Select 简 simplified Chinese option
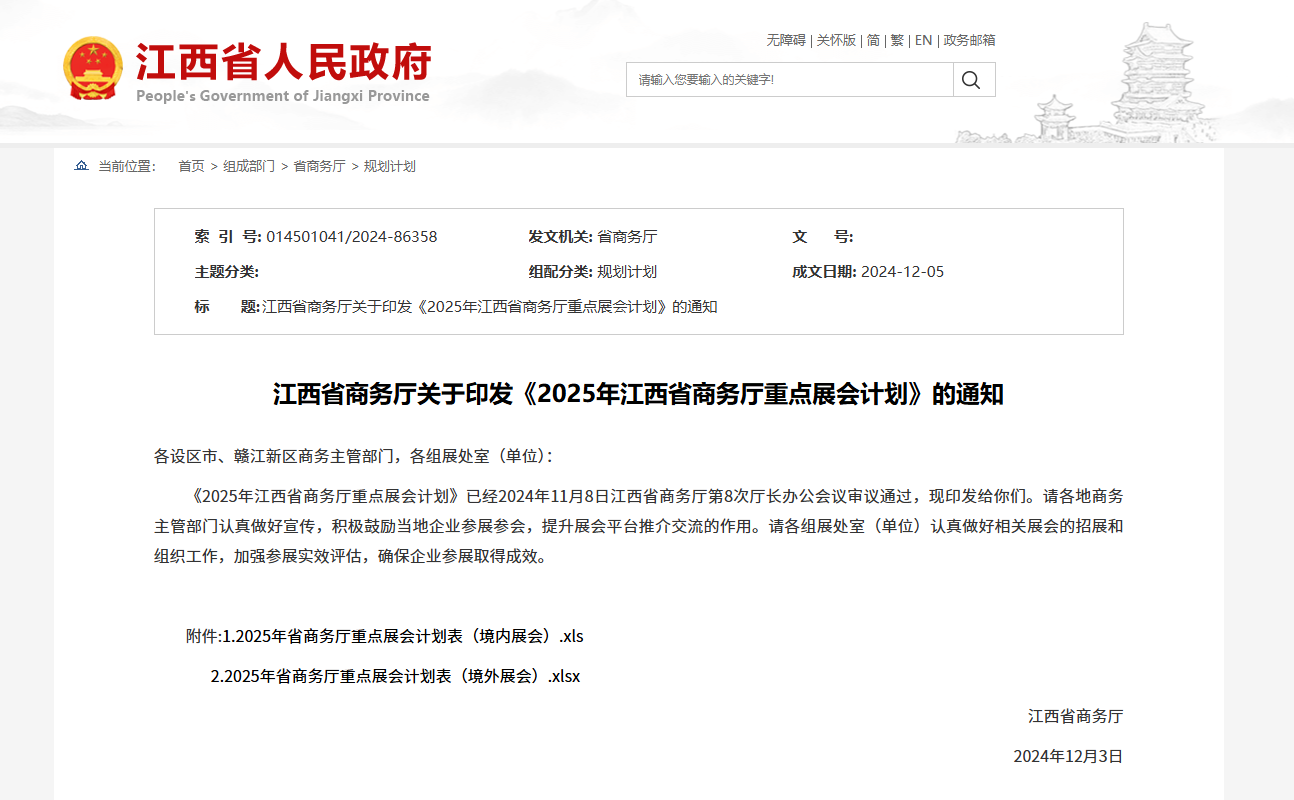The image size is (1294, 800). click(873, 40)
